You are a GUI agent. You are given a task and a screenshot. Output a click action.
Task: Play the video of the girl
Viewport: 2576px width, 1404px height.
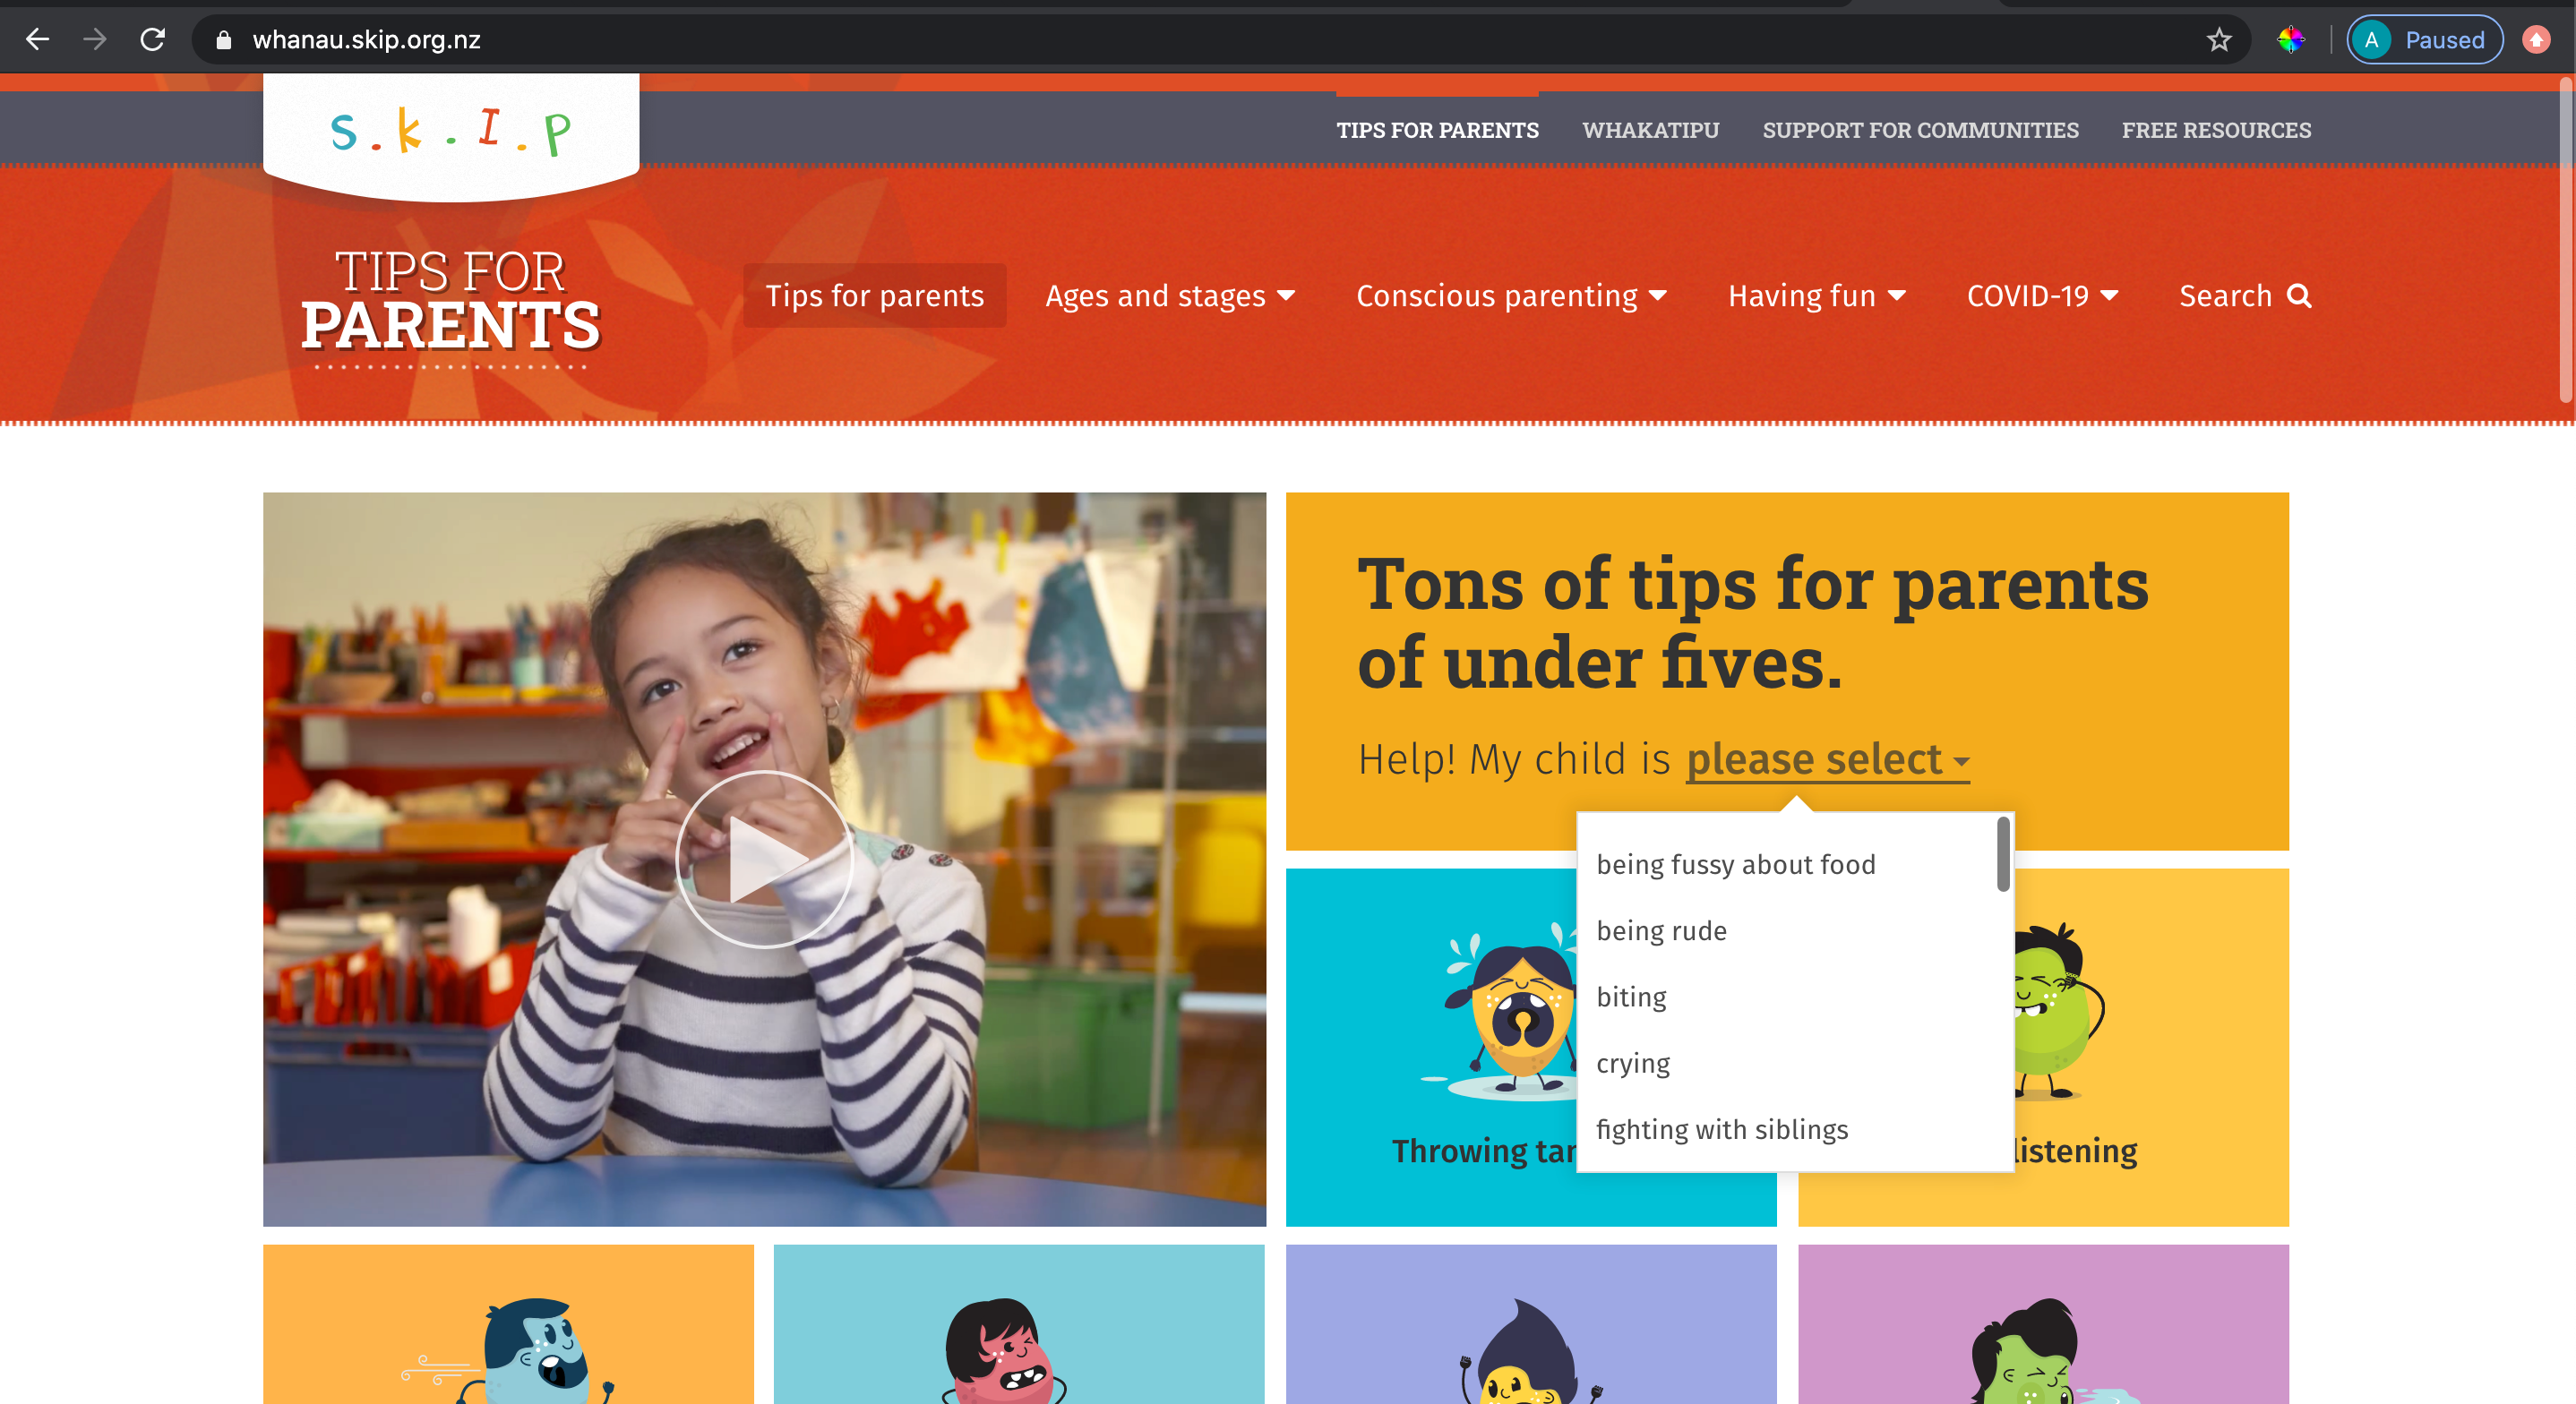[x=764, y=859]
